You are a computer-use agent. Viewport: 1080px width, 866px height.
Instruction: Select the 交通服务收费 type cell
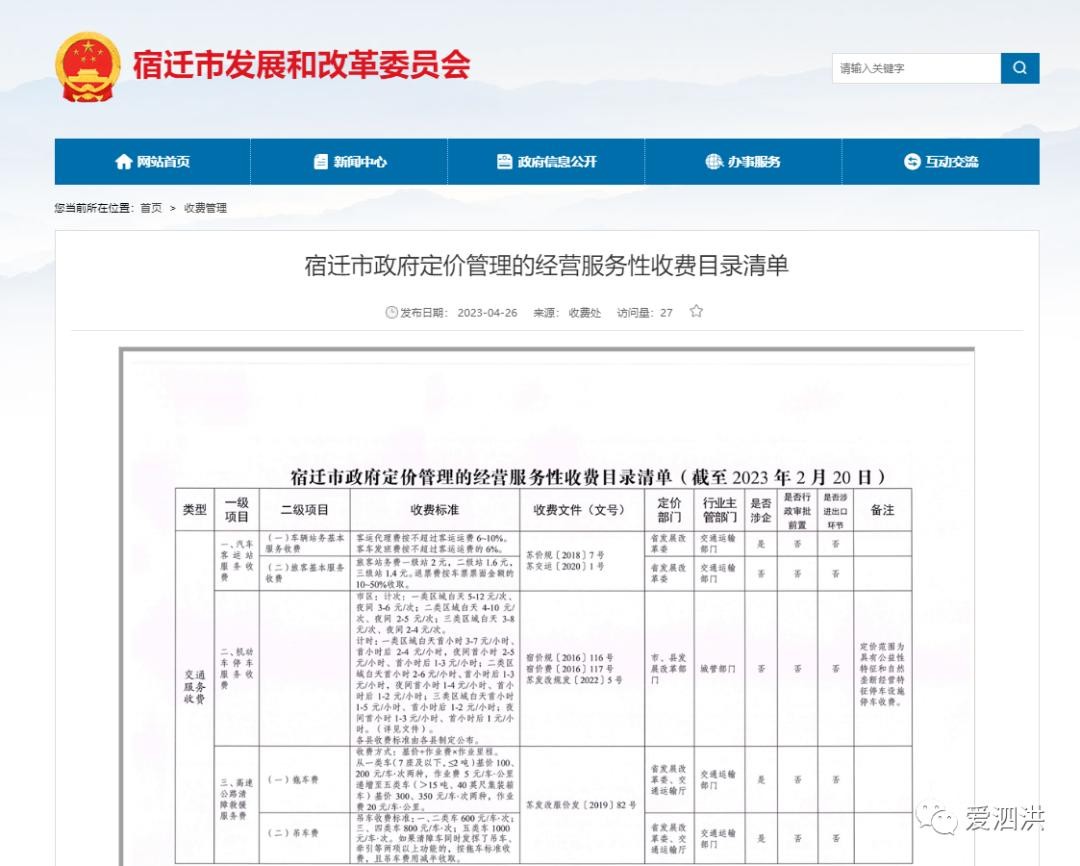pyautogui.click(x=193, y=680)
